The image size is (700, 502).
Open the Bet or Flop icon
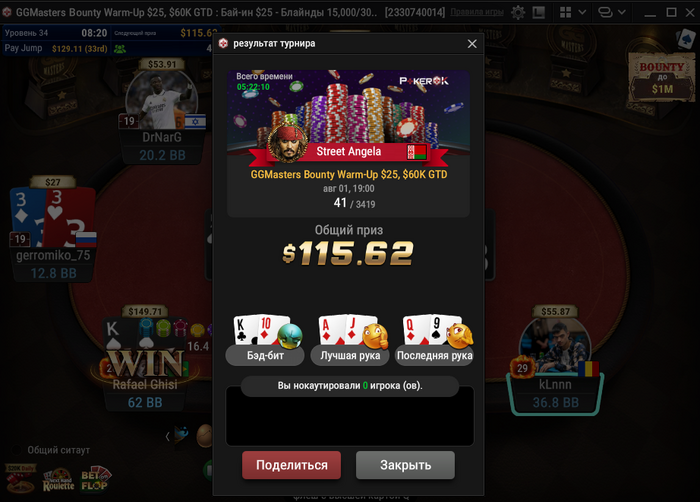click(95, 479)
